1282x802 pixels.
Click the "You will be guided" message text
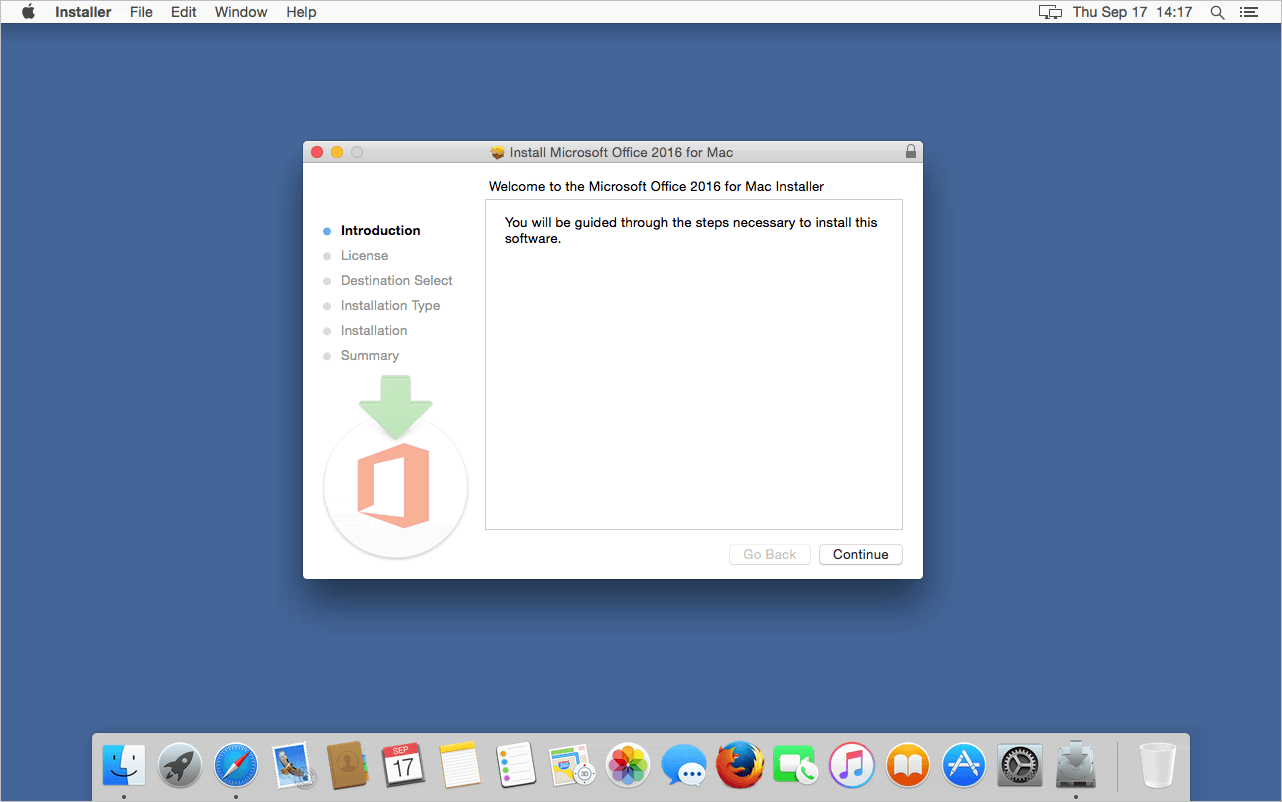(x=691, y=231)
